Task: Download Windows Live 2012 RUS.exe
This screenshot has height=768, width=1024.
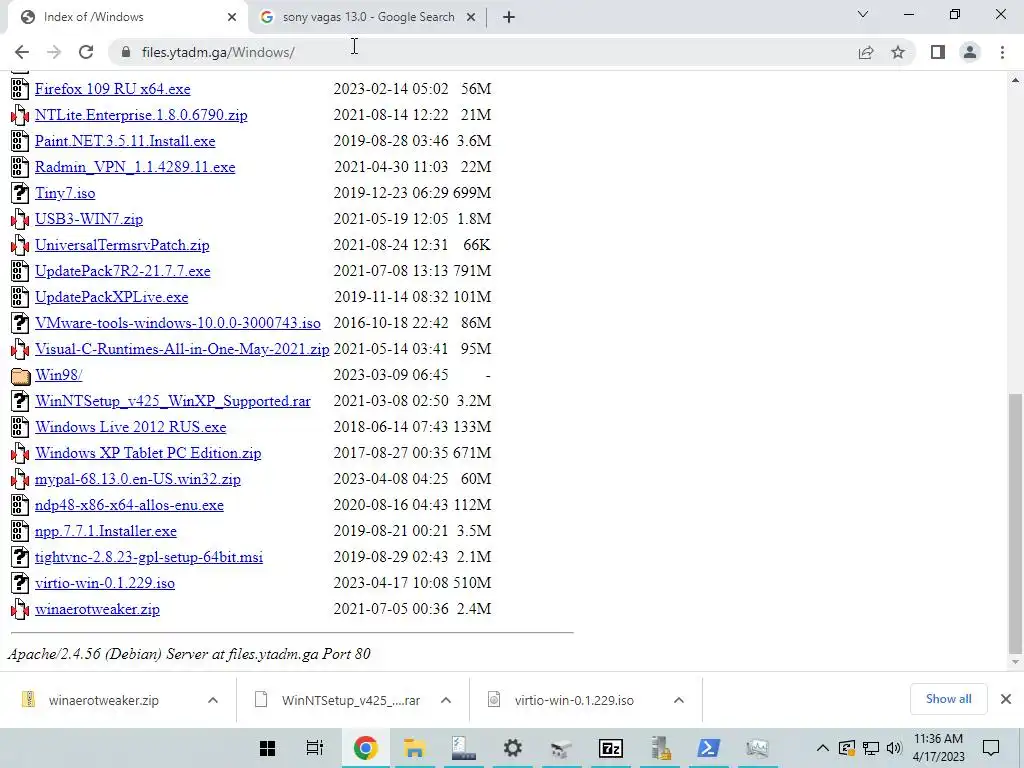Action: (131, 427)
